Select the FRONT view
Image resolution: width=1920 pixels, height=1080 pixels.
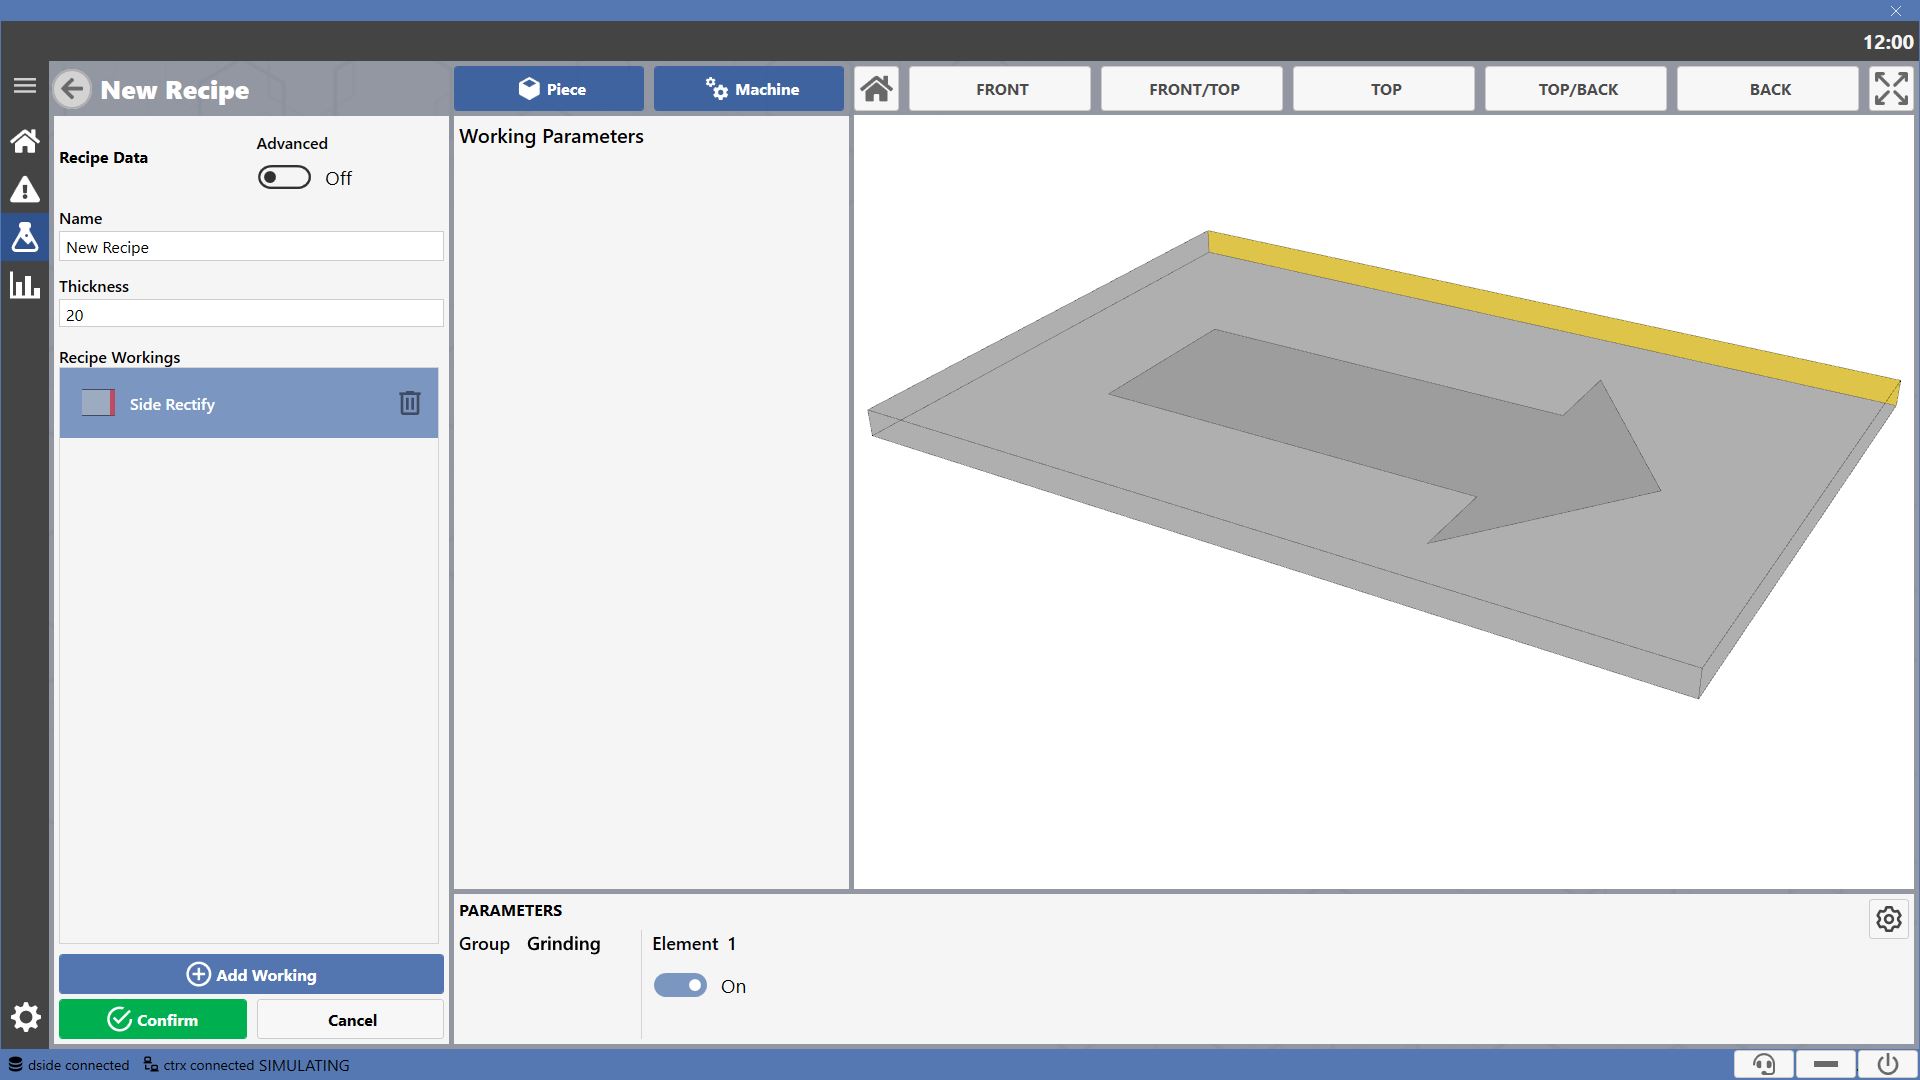pos(1000,89)
